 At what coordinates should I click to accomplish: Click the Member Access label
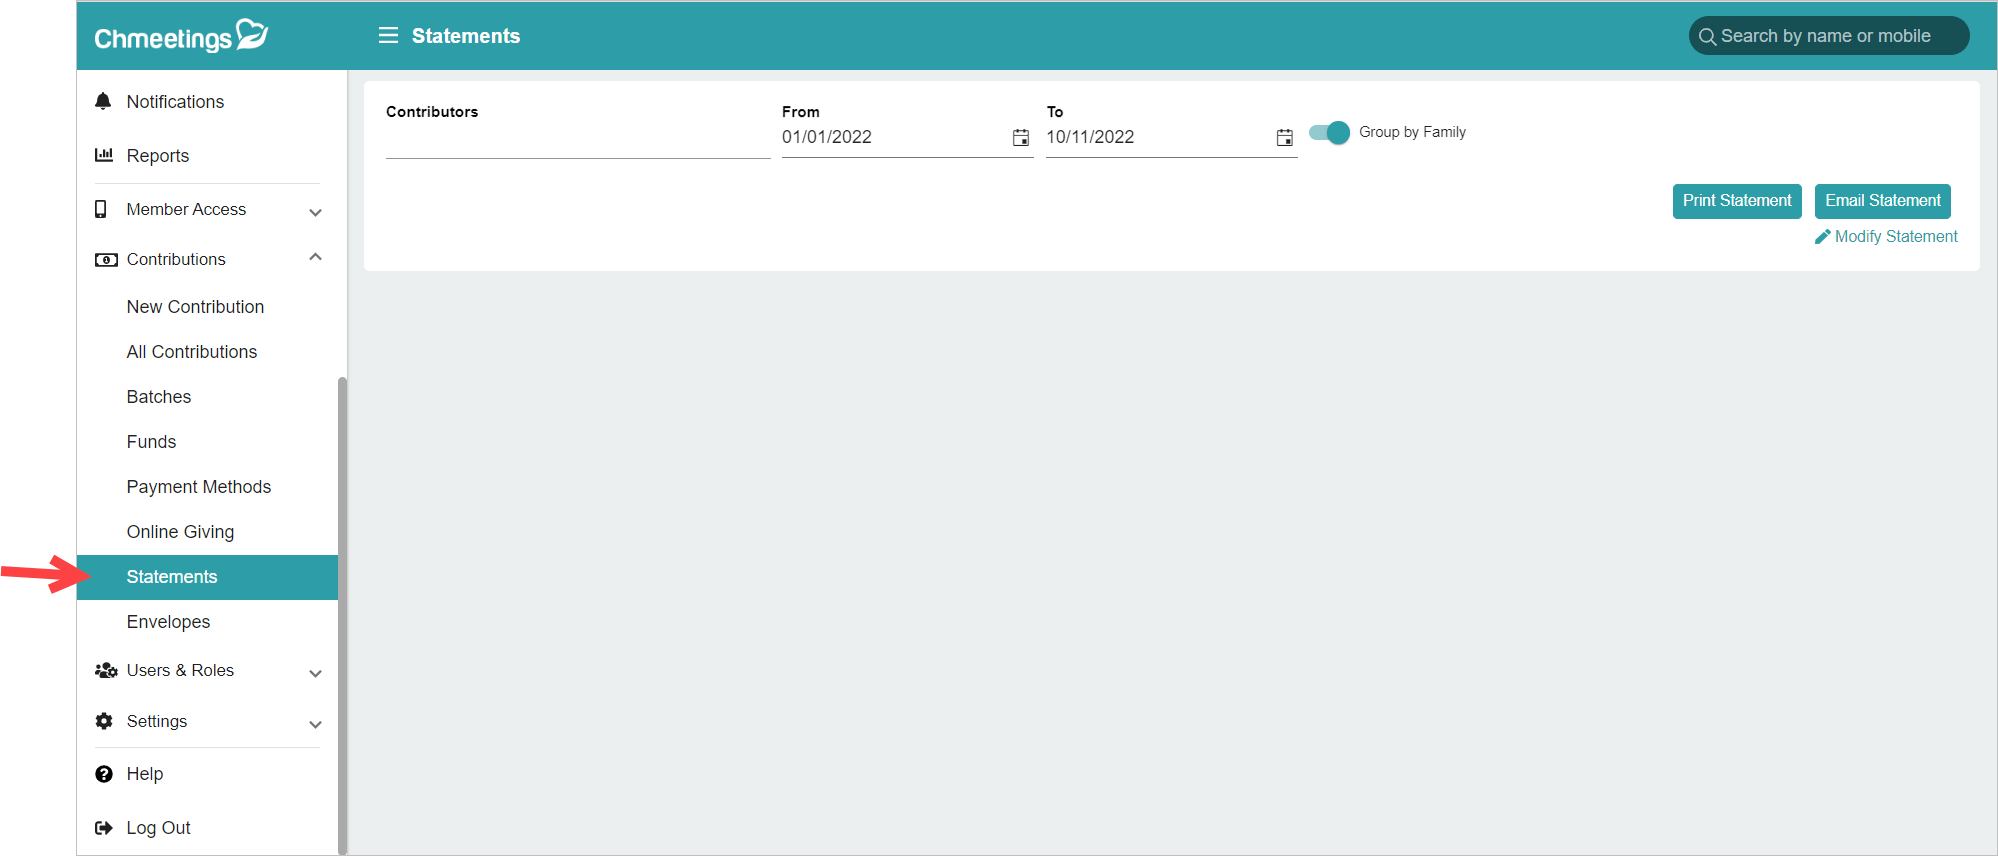pos(186,210)
